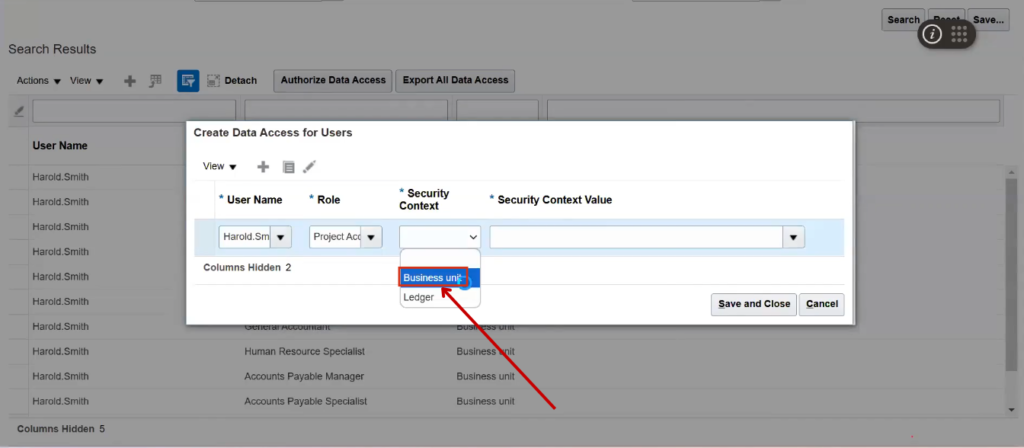The width and height of the screenshot is (1024, 448).
Task: Click the round info icon at top right
Action: click(x=932, y=34)
